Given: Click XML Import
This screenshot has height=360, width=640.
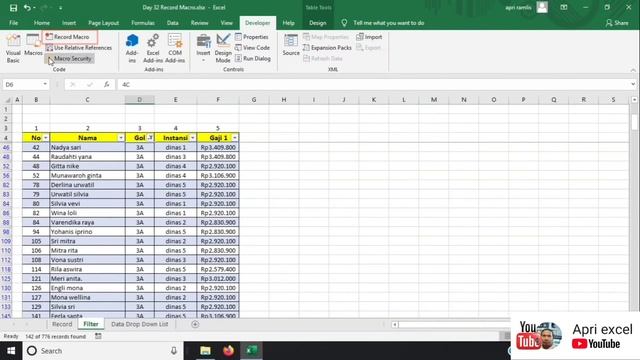Looking at the screenshot, I should (369, 37).
